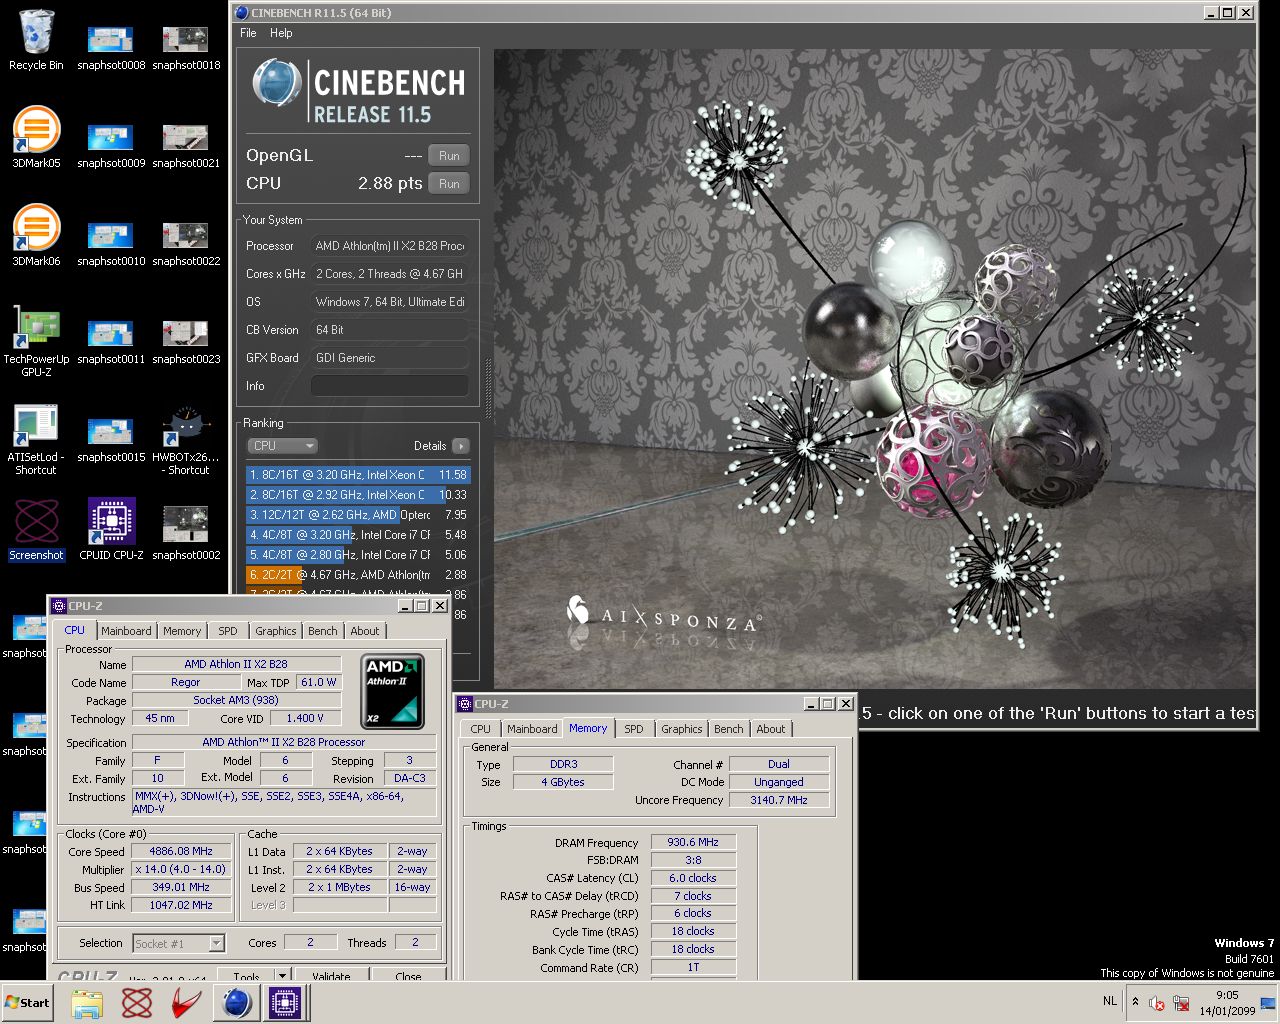1280x1024 pixels.
Task: Switch to Cinebench via taskbar globe icon
Action: (x=237, y=1003)
